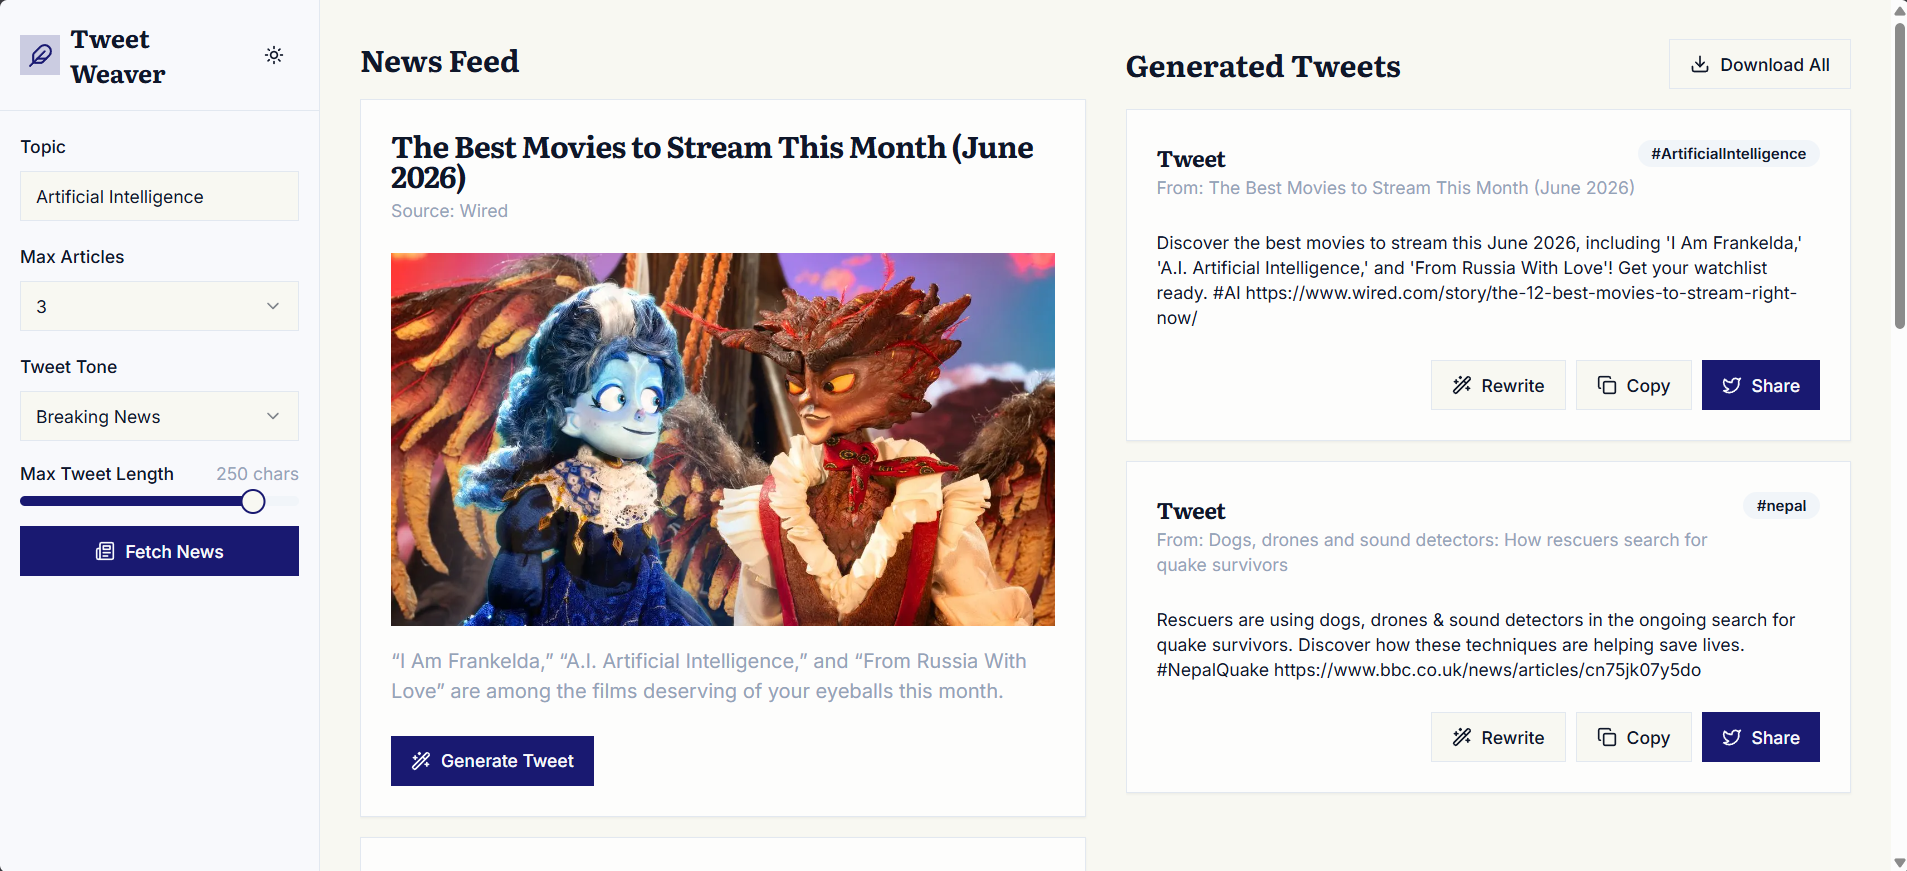Click the newspaper icon in Fetch News
Screen dimensions: 1907x871
[x=105, y=551]
